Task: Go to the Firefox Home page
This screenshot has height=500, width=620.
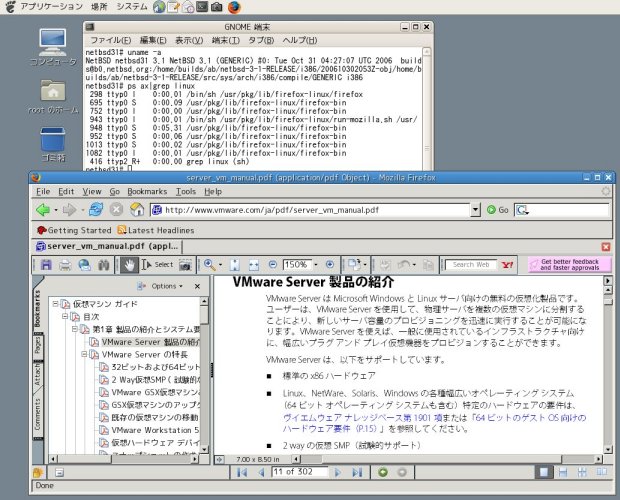Action: [x=137, y=209]
